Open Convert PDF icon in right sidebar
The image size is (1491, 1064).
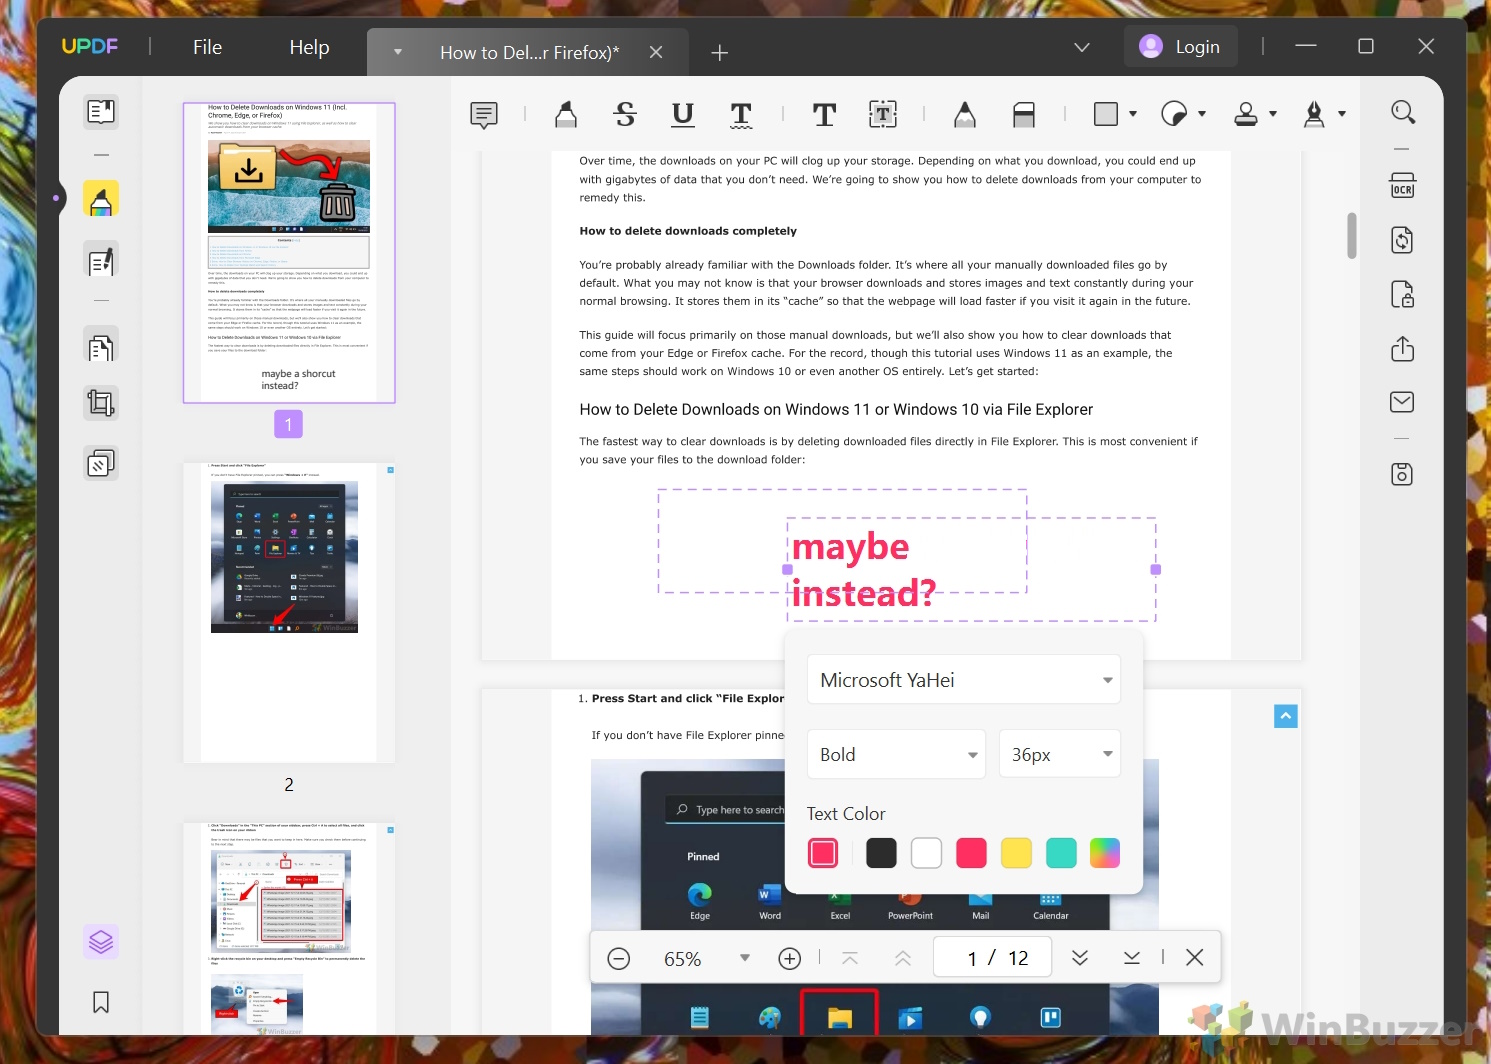click(x=1403, y=240)
